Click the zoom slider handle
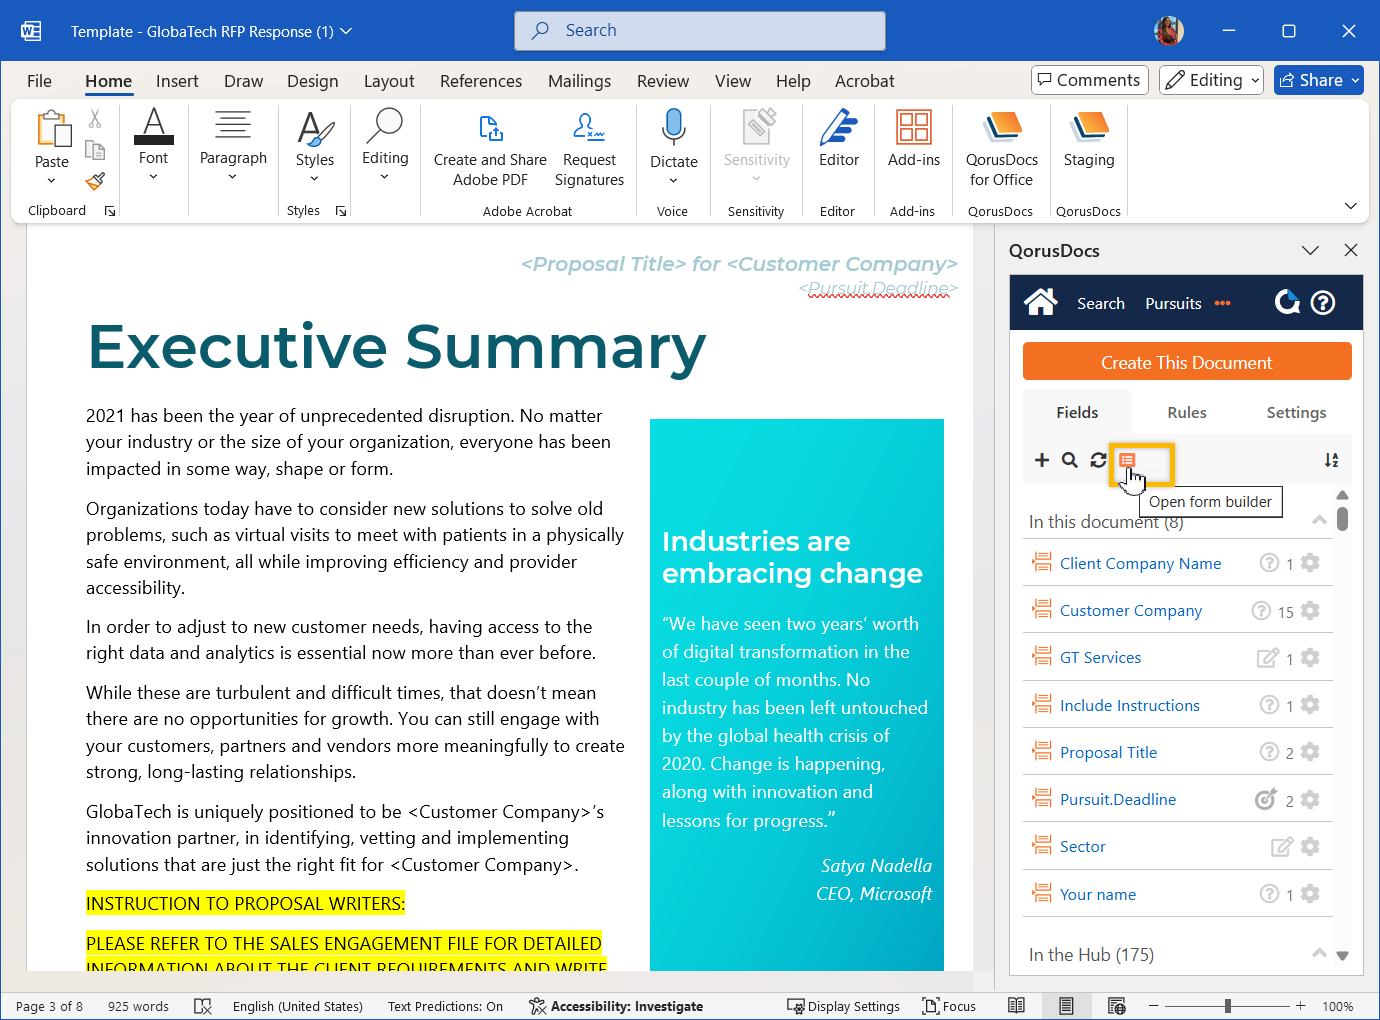Screen dimensions: 1380x1020 pyautogui.click(x=1227, y=1006)
